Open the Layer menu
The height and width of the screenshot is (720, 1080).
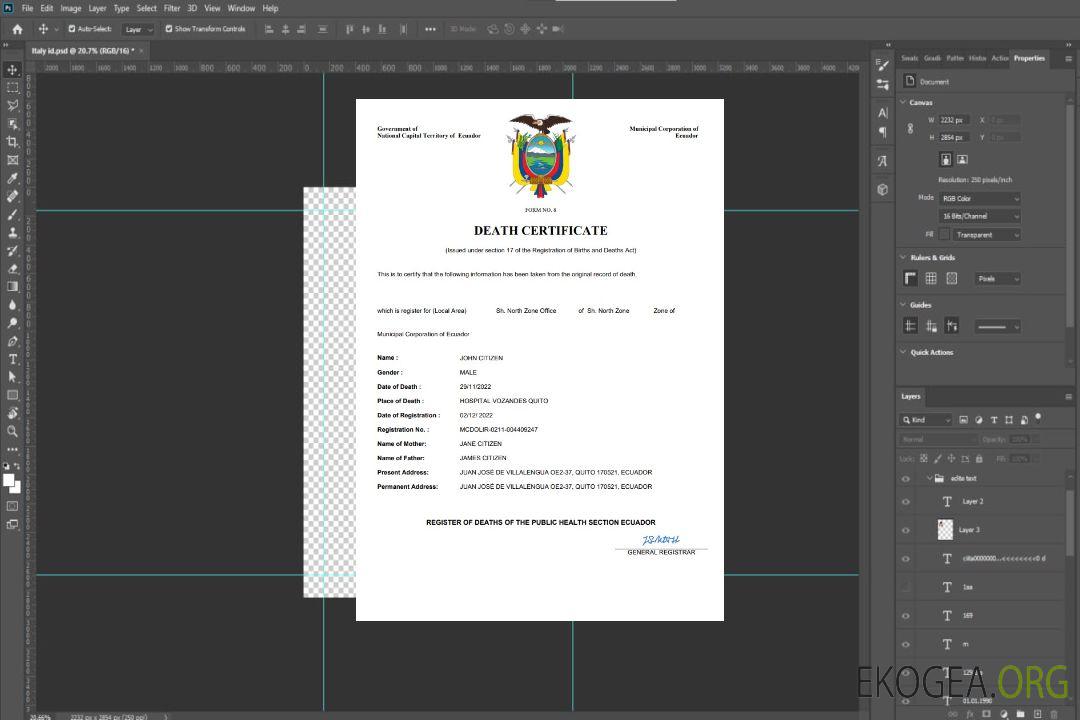97,8
